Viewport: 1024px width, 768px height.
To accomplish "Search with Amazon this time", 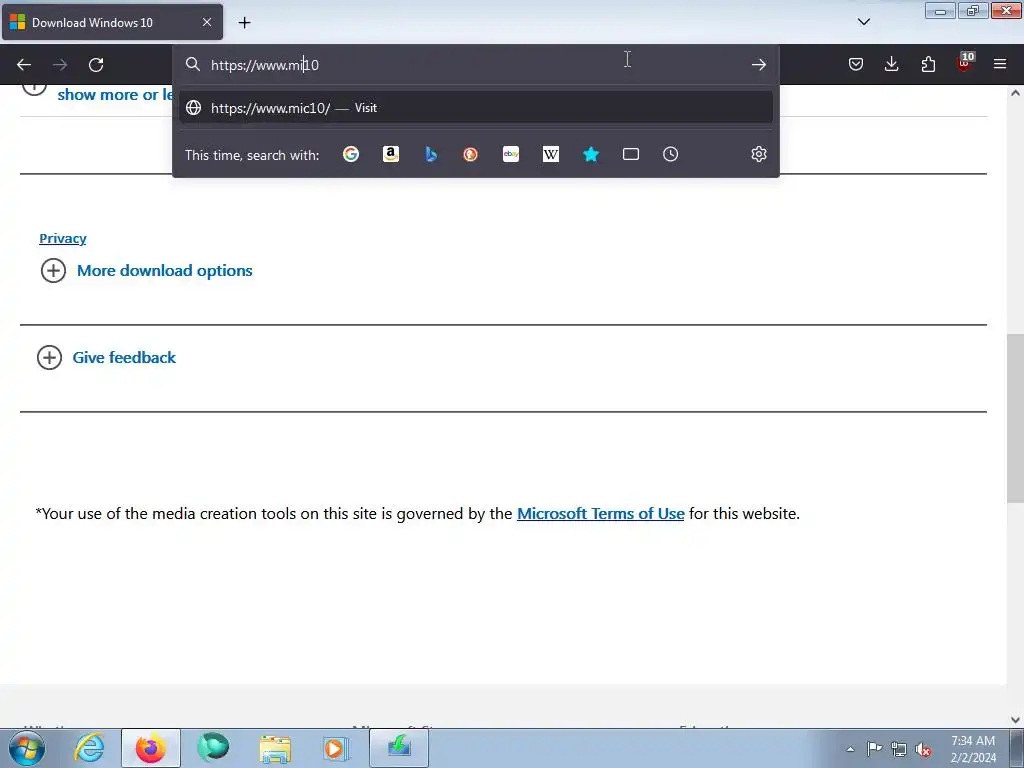I will pos(391,154).
